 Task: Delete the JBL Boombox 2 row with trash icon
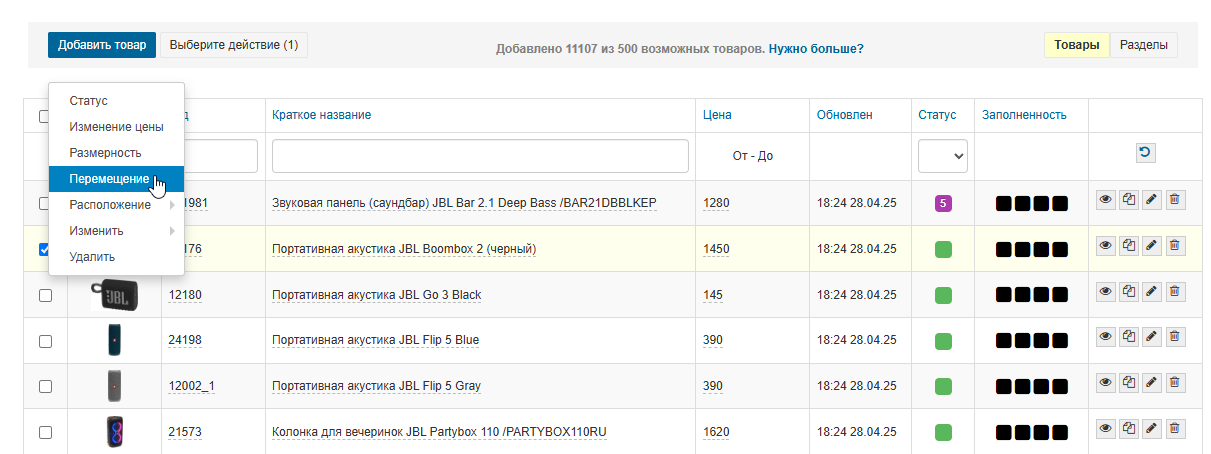(x=1175, y=245)
